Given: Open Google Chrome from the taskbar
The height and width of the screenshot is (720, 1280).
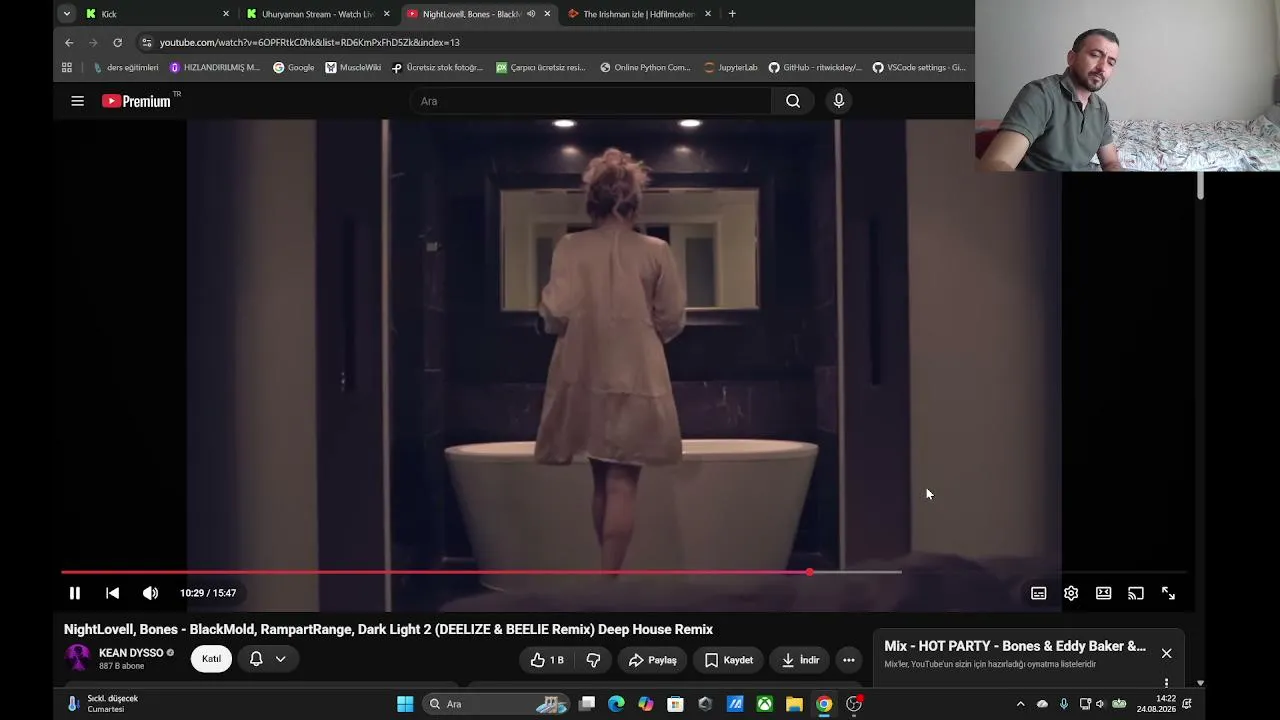Looking at the screenshot, I should pyautogui.click(x=824, y=704).
